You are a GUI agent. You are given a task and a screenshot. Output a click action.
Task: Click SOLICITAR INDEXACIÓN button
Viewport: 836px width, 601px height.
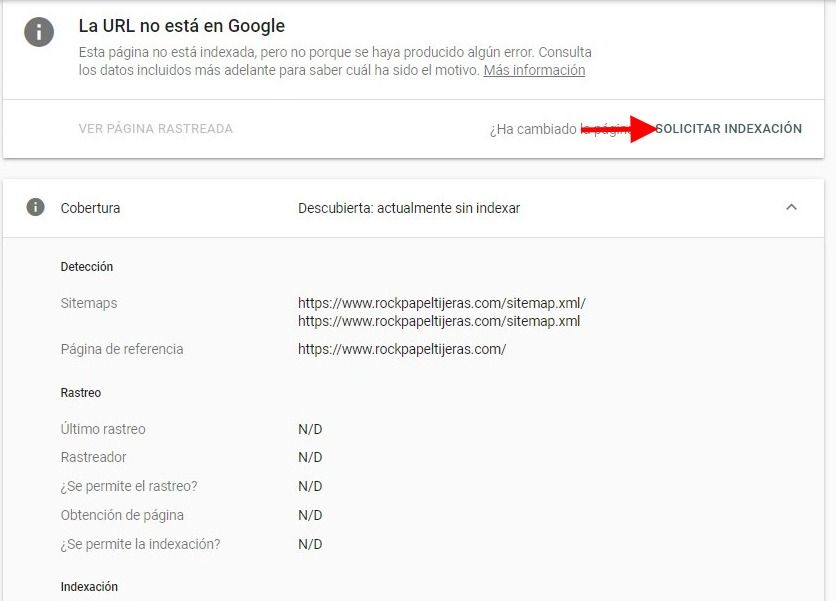[728, 129]
